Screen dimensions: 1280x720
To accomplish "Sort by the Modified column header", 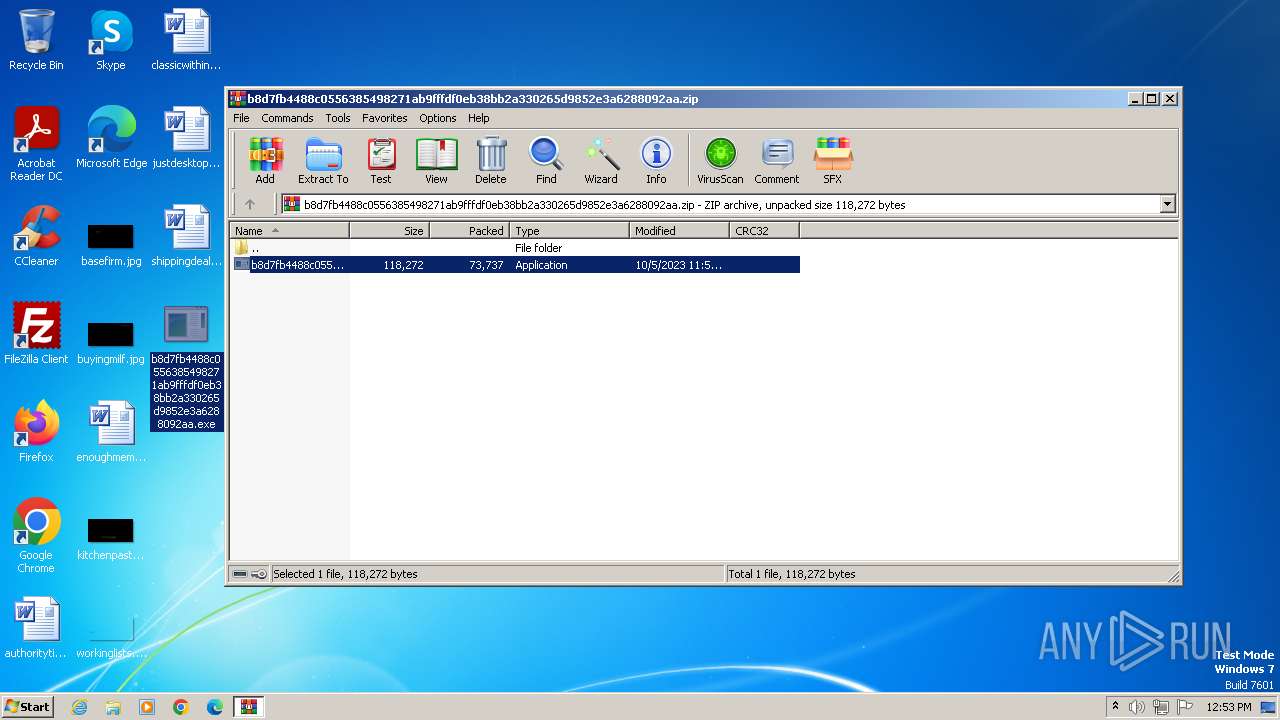I will point(680,230).
